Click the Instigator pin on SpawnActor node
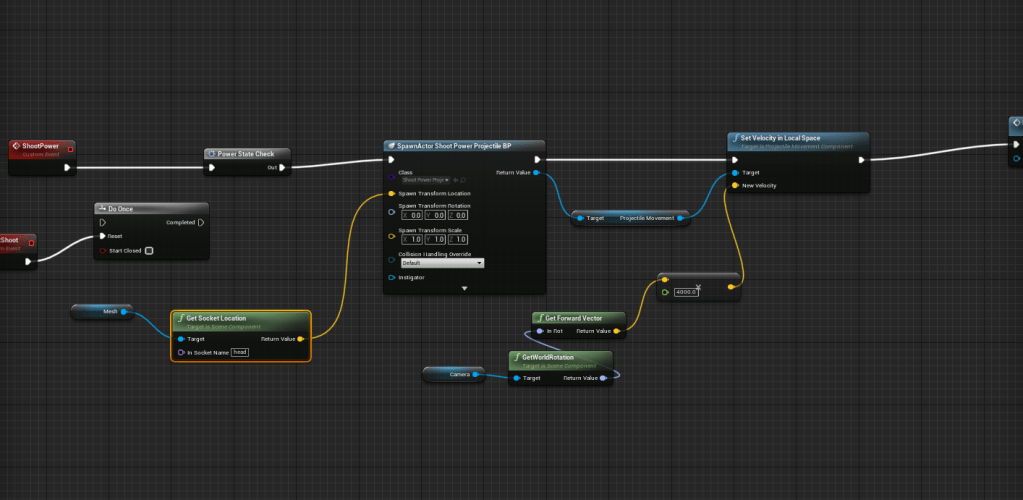The image size is (1023, 500). coord(391,277)
